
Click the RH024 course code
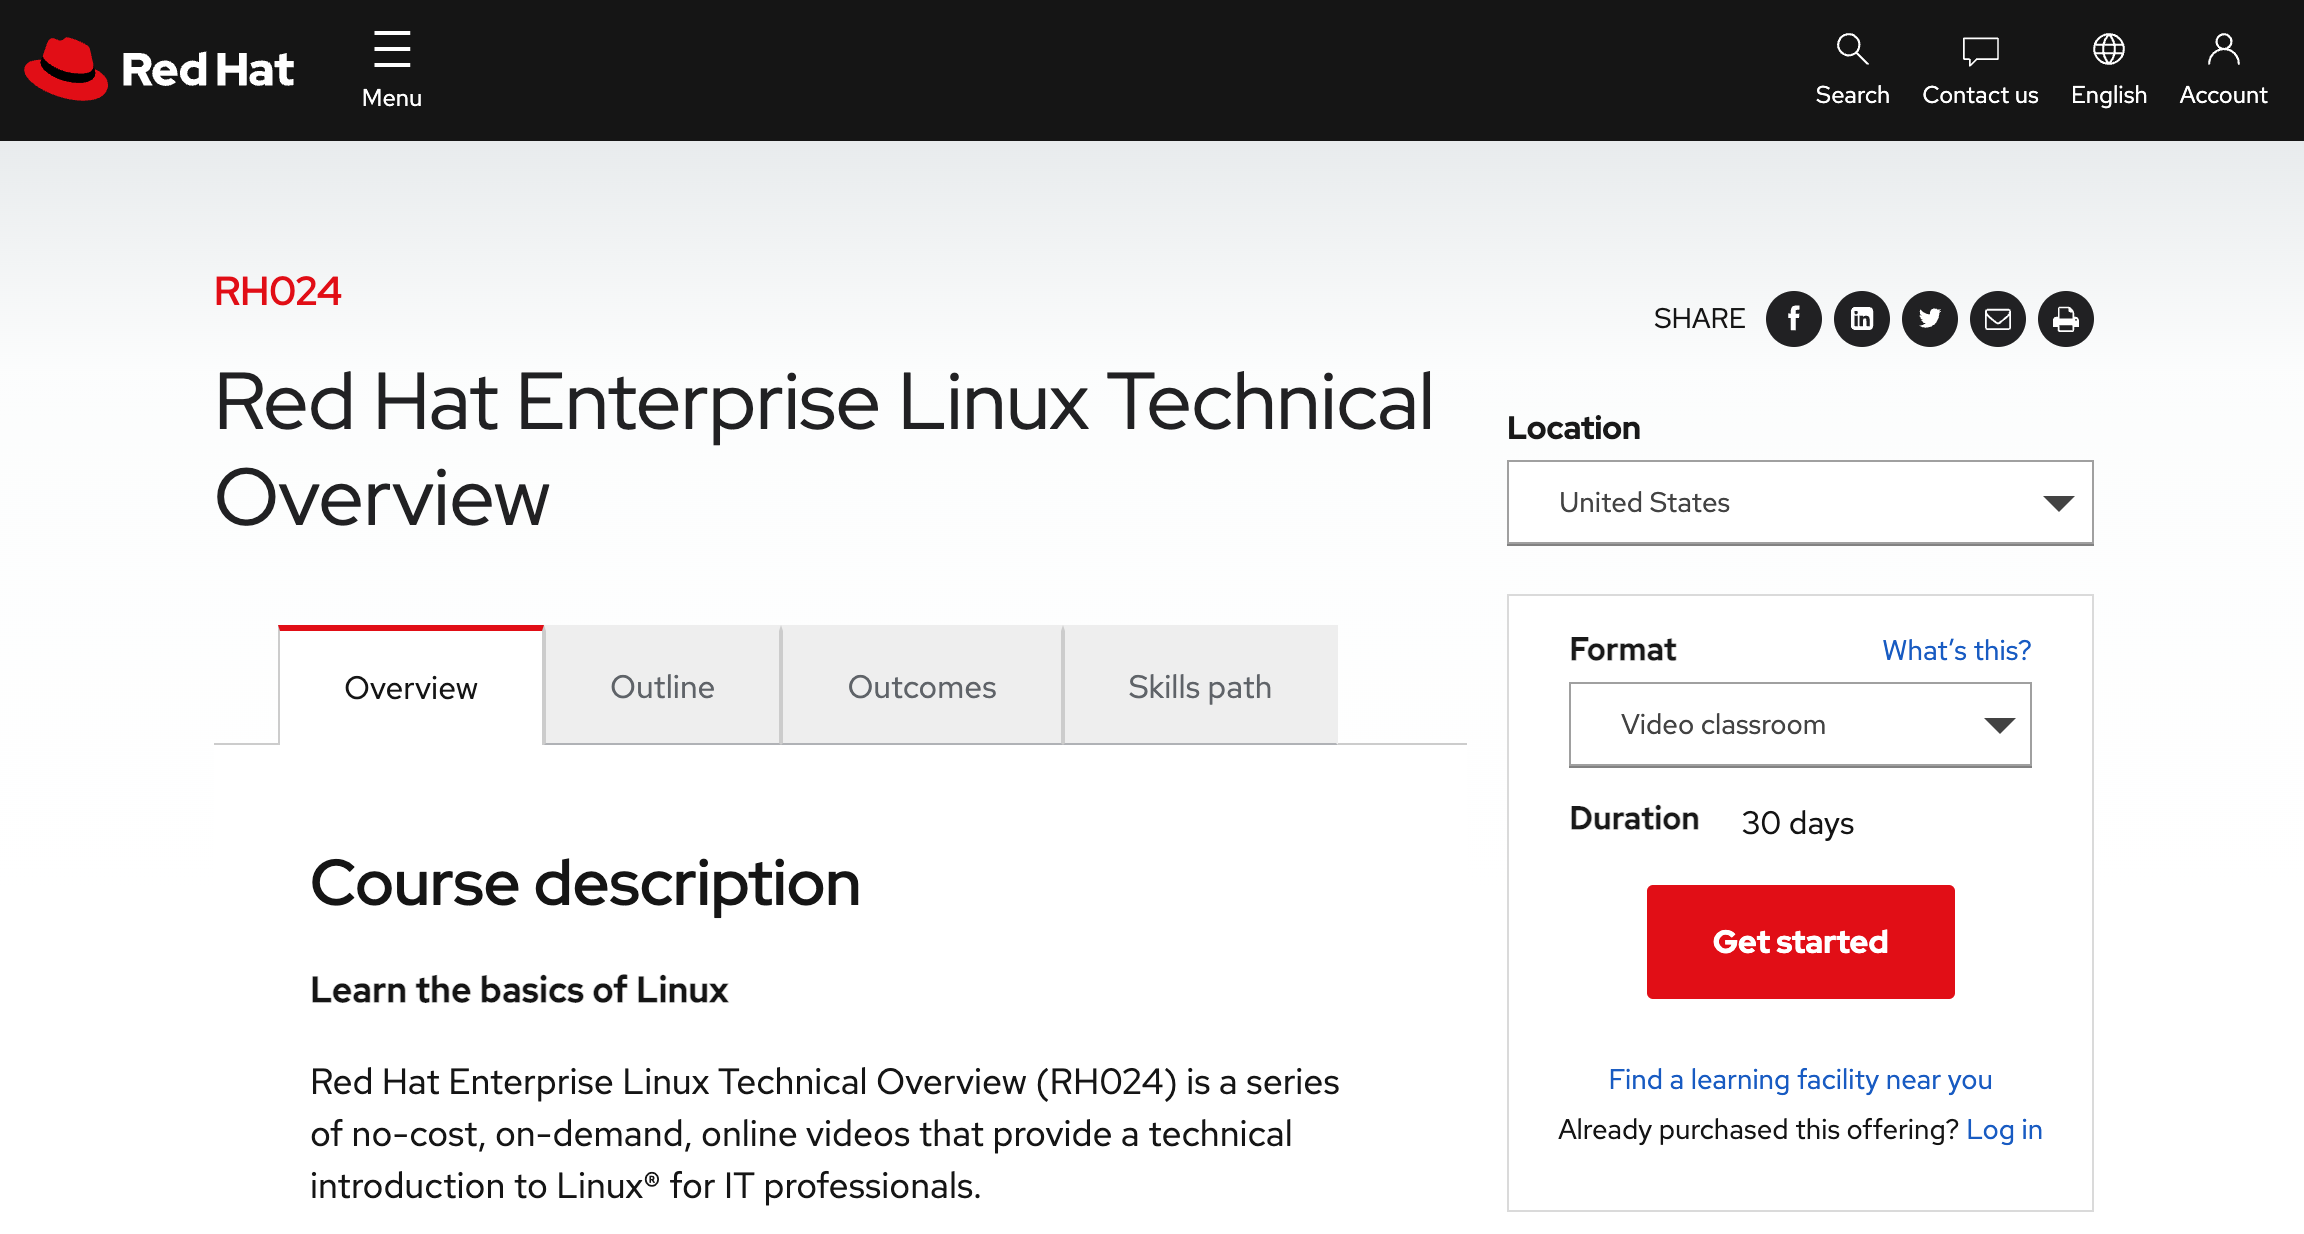[x=278, y=291]
